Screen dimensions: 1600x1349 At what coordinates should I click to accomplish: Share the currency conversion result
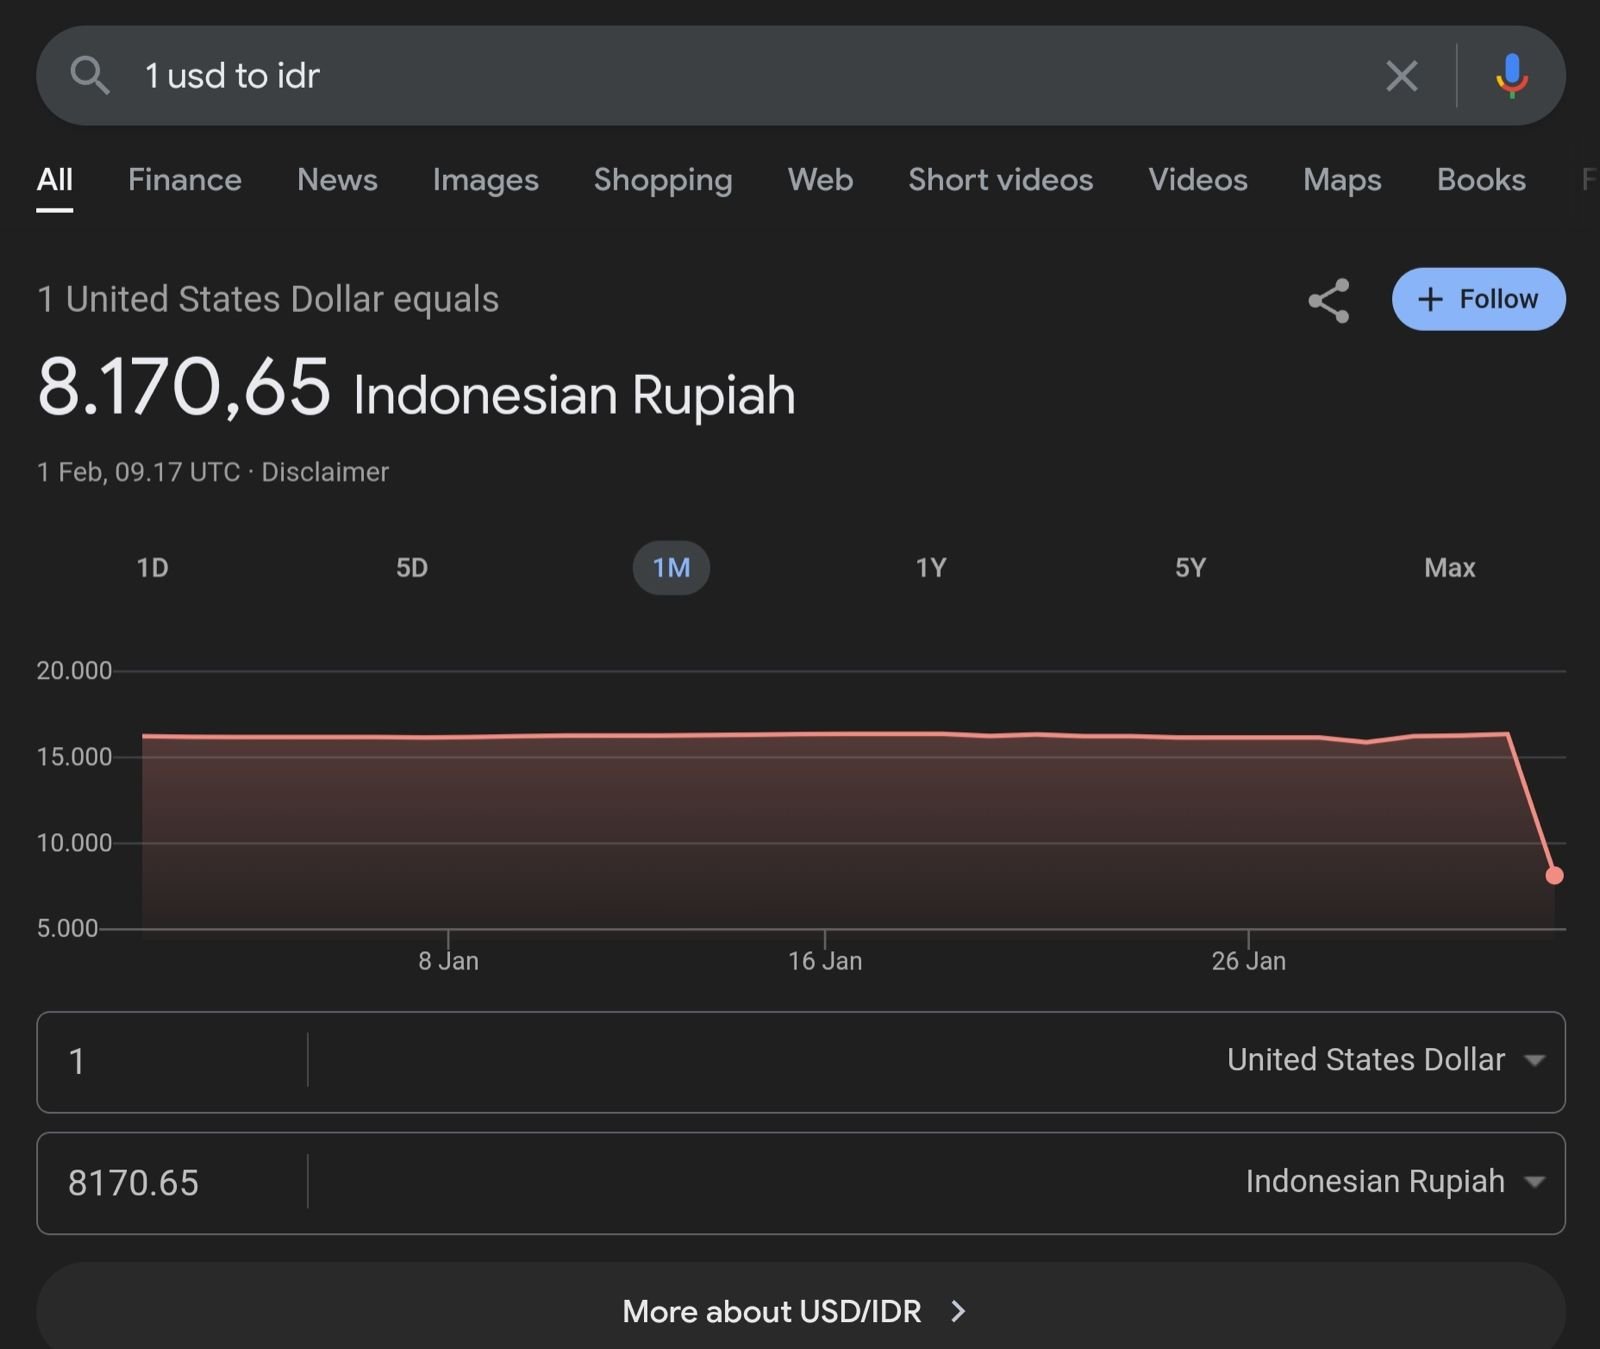point(1329,300)
